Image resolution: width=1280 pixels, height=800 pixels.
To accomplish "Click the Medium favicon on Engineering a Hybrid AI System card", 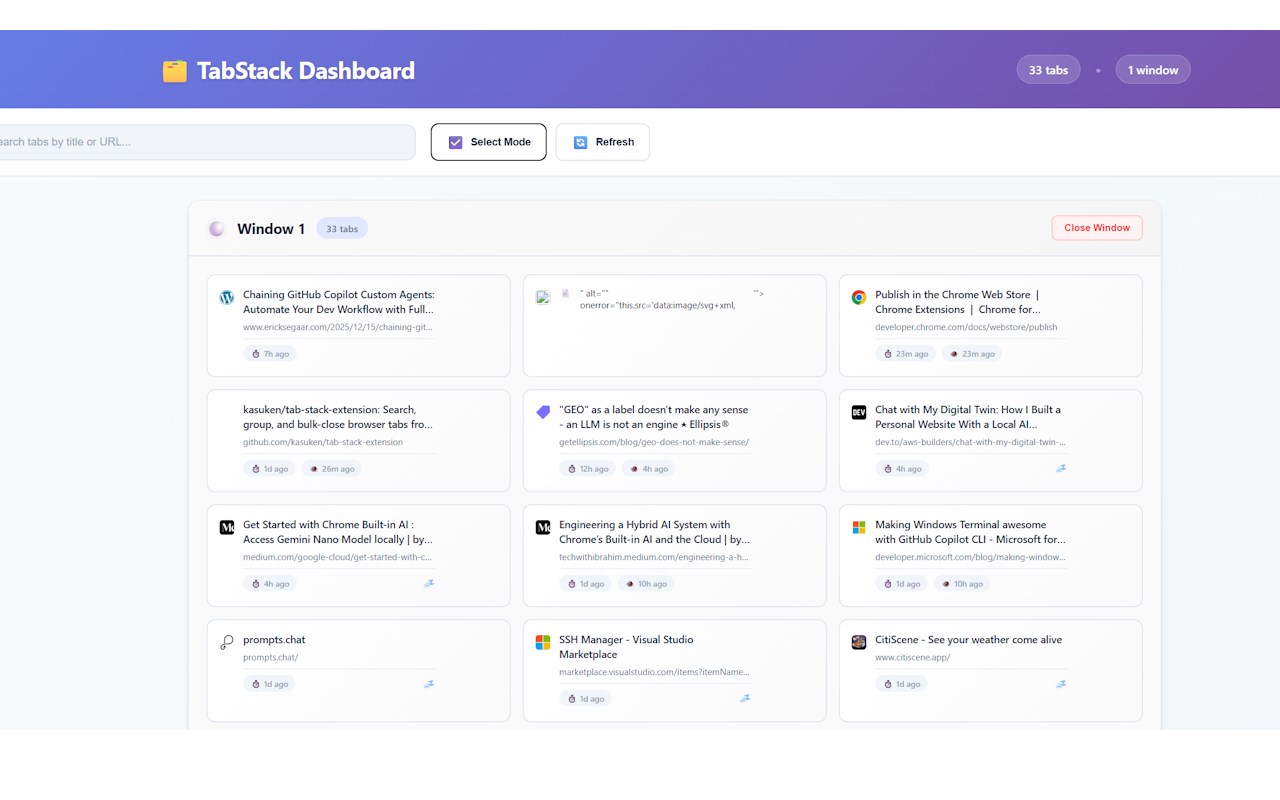I will pos(543,527).
